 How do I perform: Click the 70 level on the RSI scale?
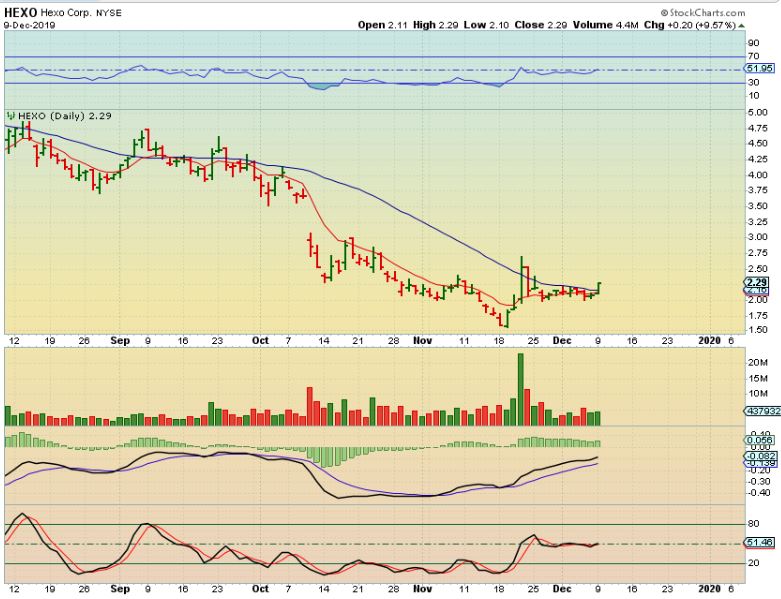(753, 56)
